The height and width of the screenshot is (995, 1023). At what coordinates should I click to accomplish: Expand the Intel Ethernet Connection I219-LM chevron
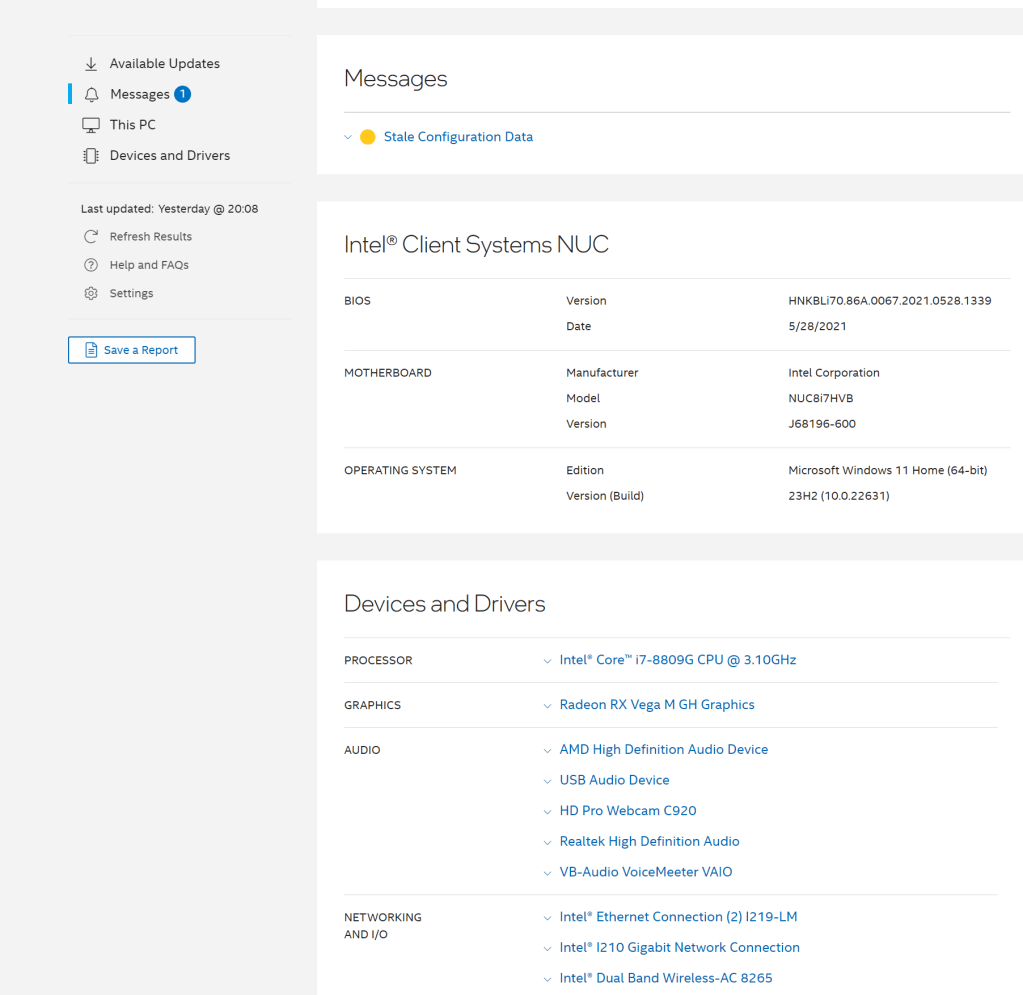547,919
